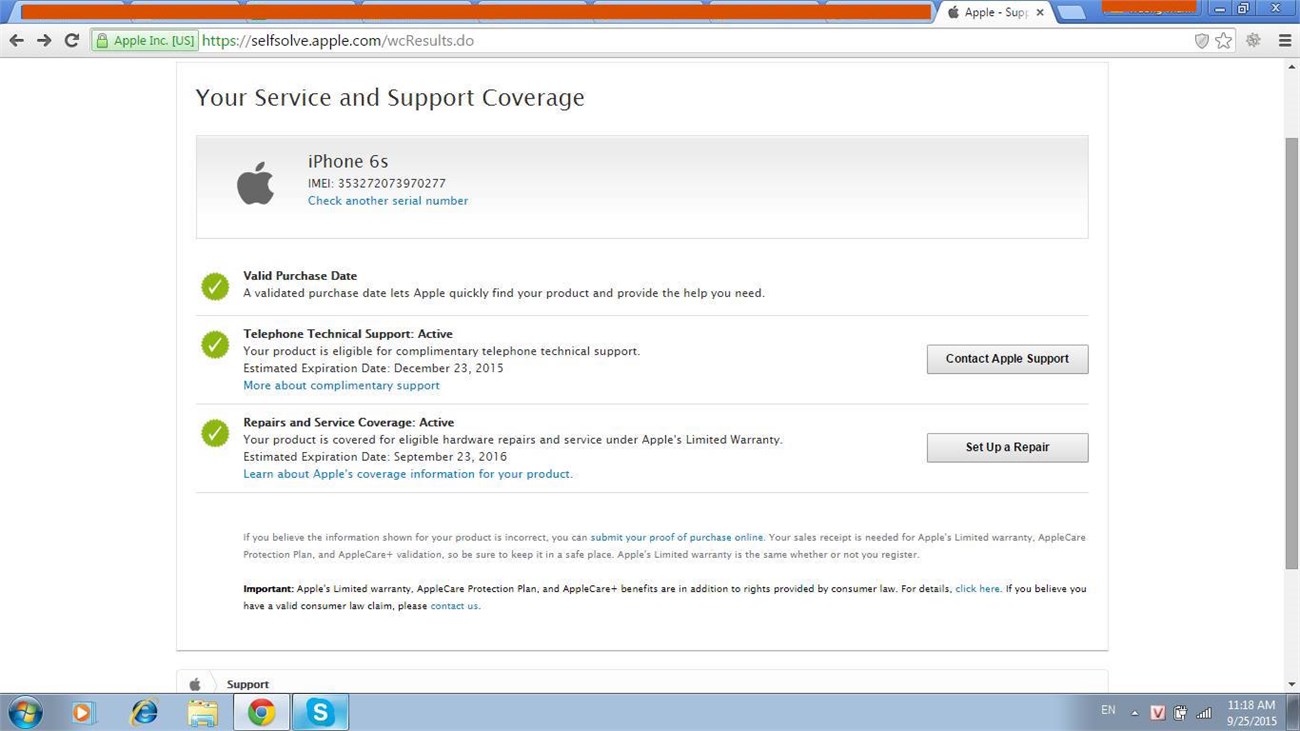
Task: Click Telephone Technical Support: Active heading
Action: coord(348,334)
